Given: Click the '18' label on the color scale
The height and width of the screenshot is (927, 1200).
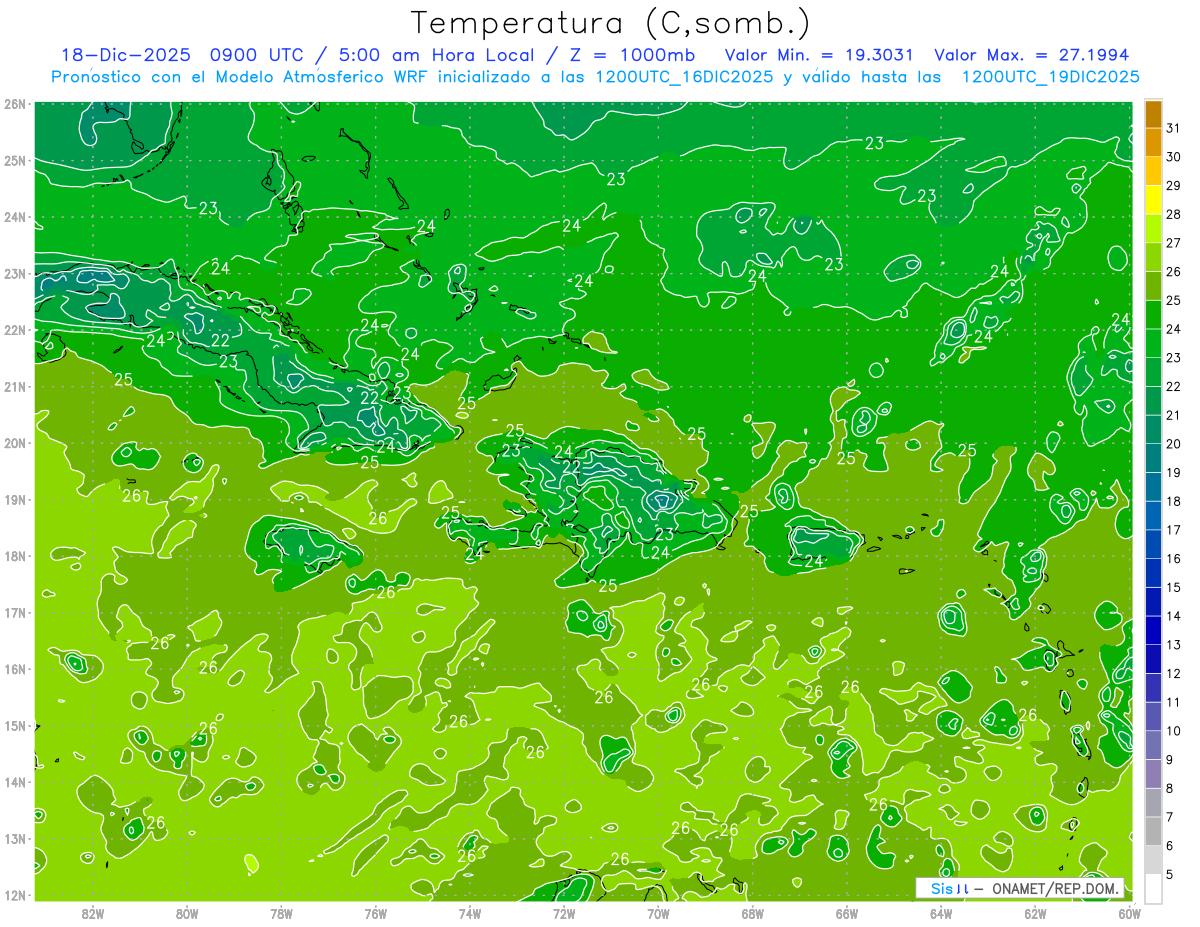Looking at the screenshot, I should (x=1174, y=501).
